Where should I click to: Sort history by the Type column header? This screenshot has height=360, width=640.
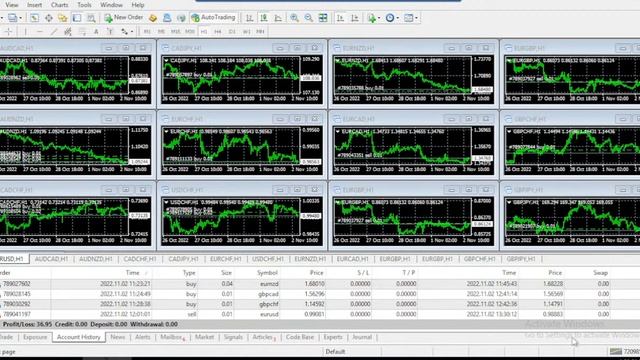[x=189, y=273]
